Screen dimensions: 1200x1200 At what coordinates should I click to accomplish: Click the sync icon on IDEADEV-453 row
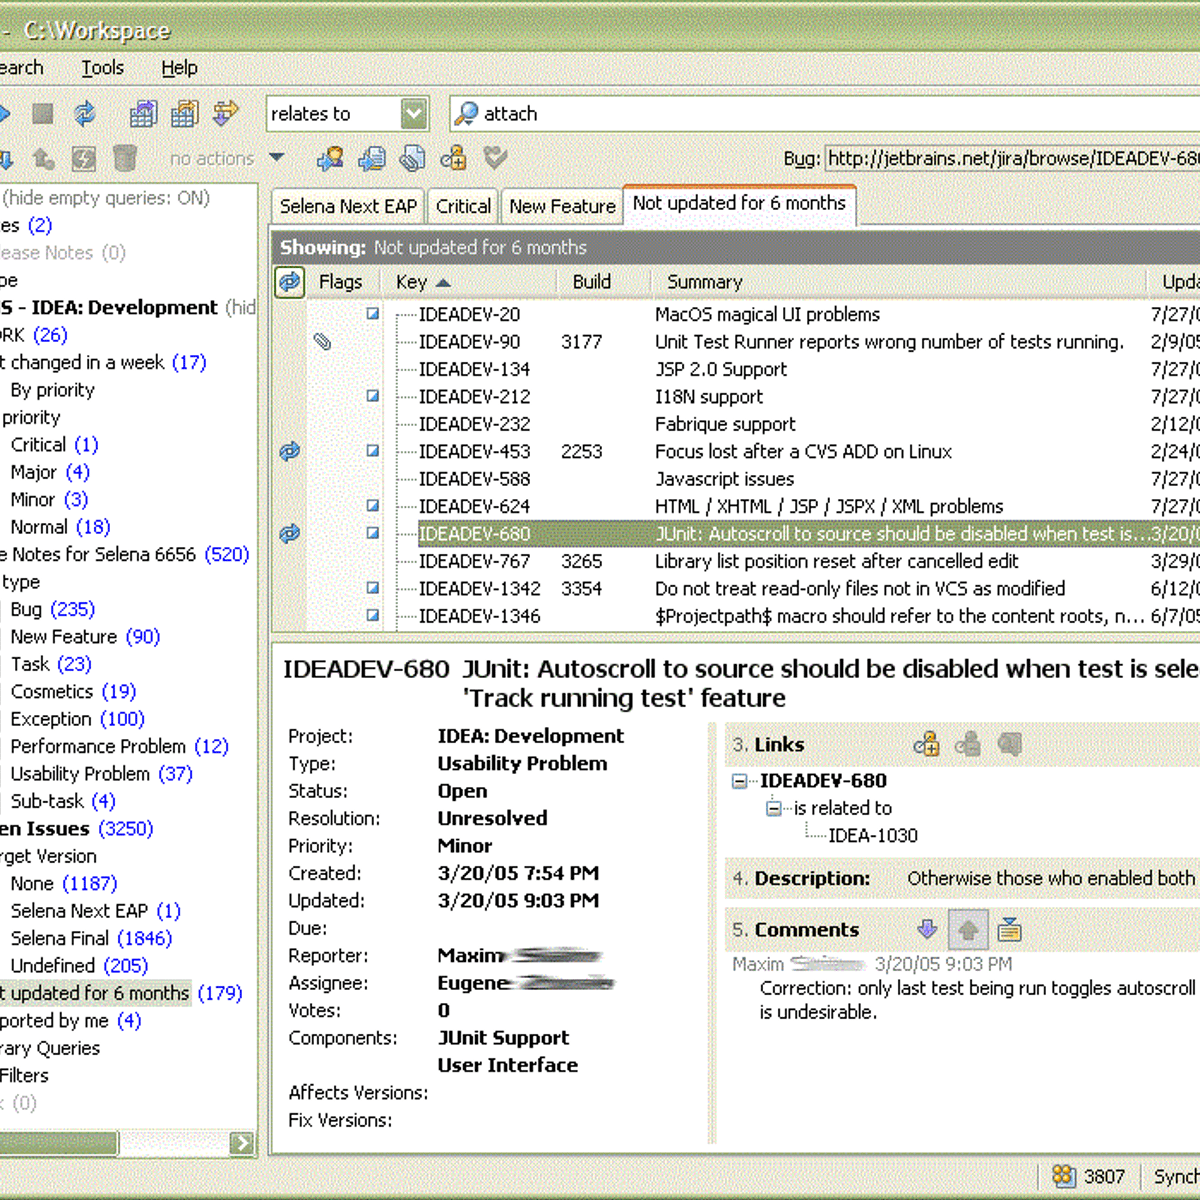click(290, 451)
